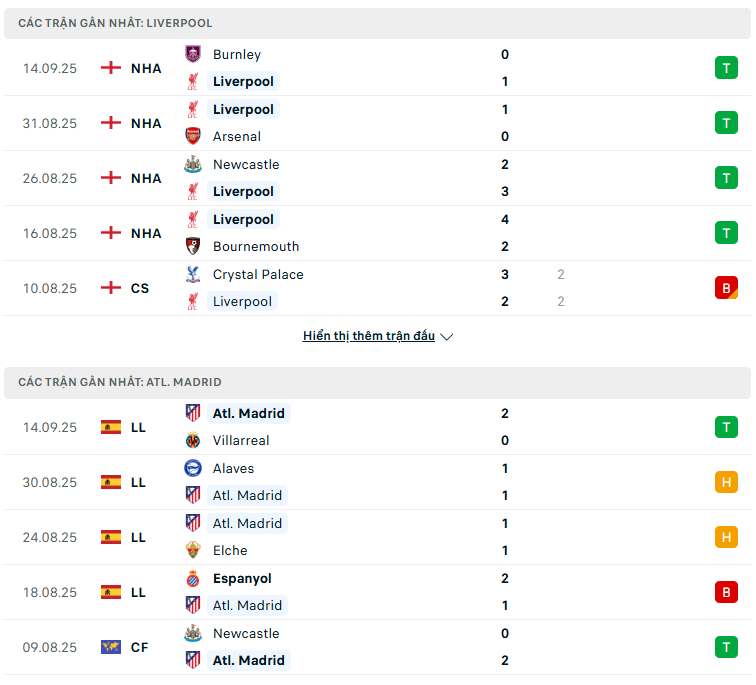Click green T result badge for Burnley match

(726, 68)
